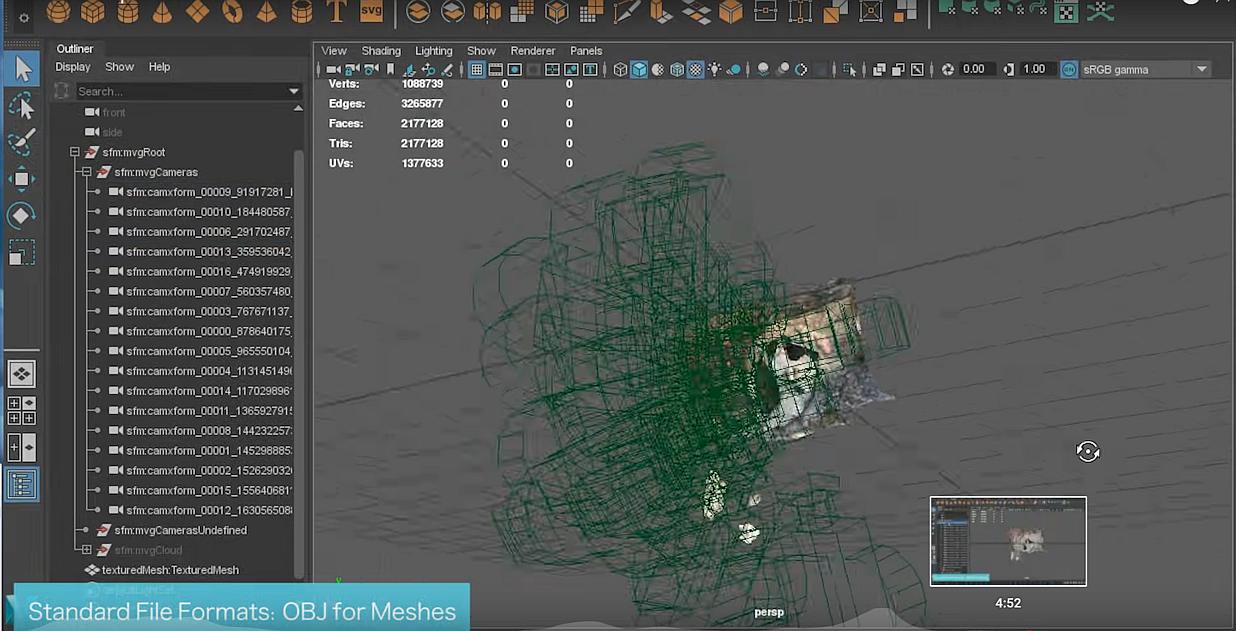Toggle wireframe display mode

tap(620, 69)
